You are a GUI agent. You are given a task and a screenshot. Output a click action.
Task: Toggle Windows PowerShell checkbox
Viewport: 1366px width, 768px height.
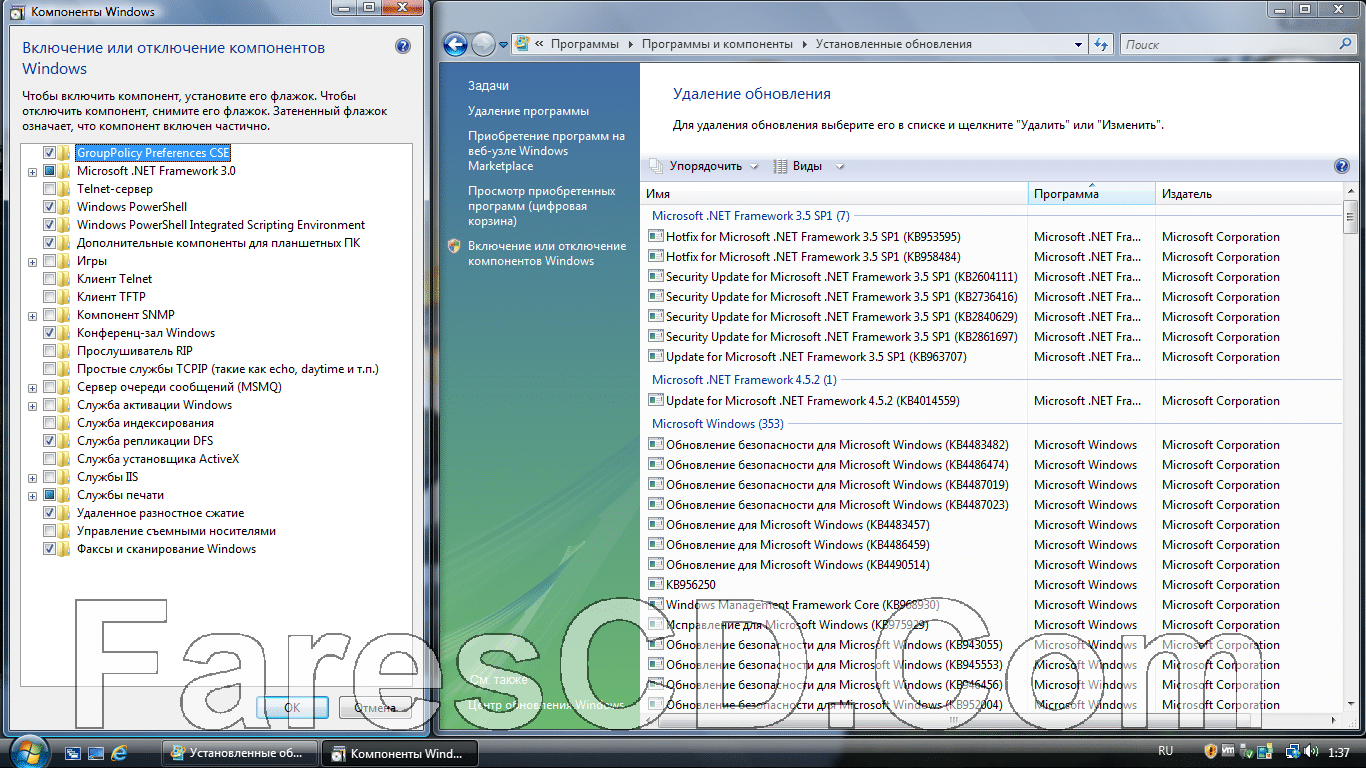[49, 207]
